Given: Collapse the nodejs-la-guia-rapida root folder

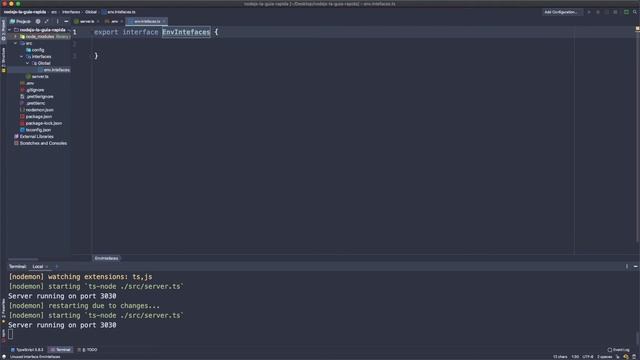Looking at the screenshot, I should [x=10, y=30].
